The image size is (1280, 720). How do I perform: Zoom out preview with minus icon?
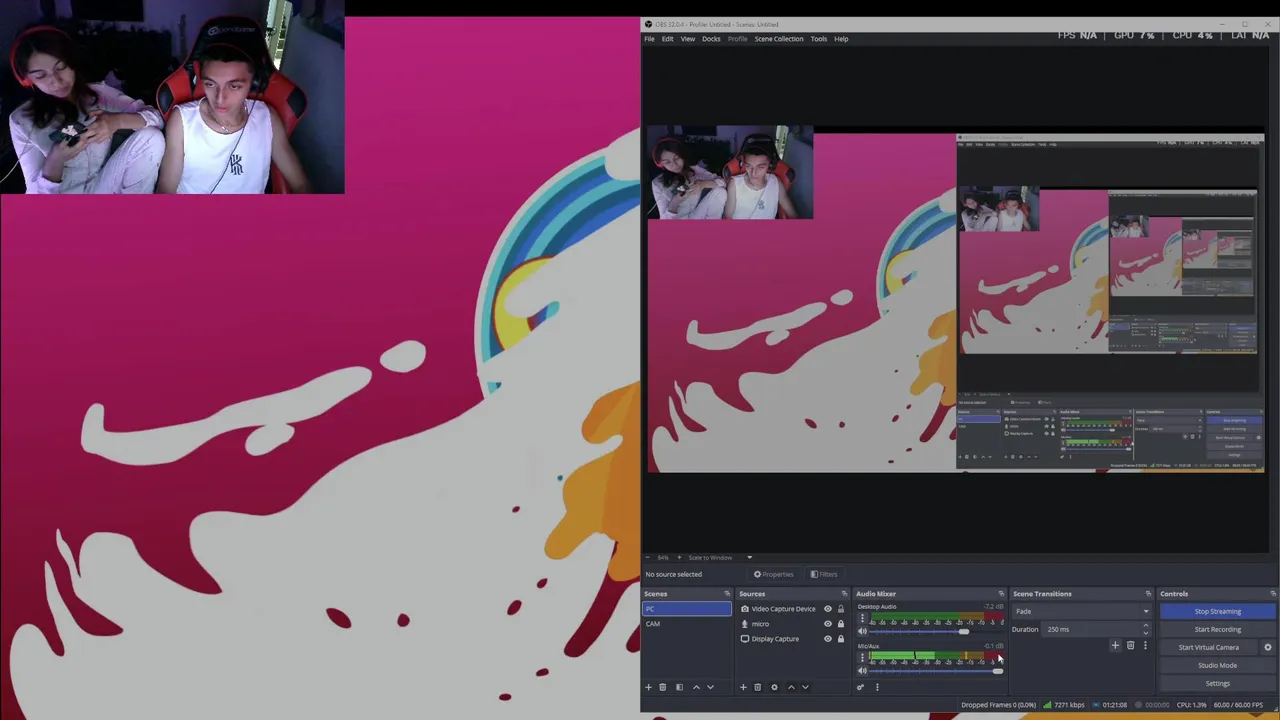(x=648, y=557)
